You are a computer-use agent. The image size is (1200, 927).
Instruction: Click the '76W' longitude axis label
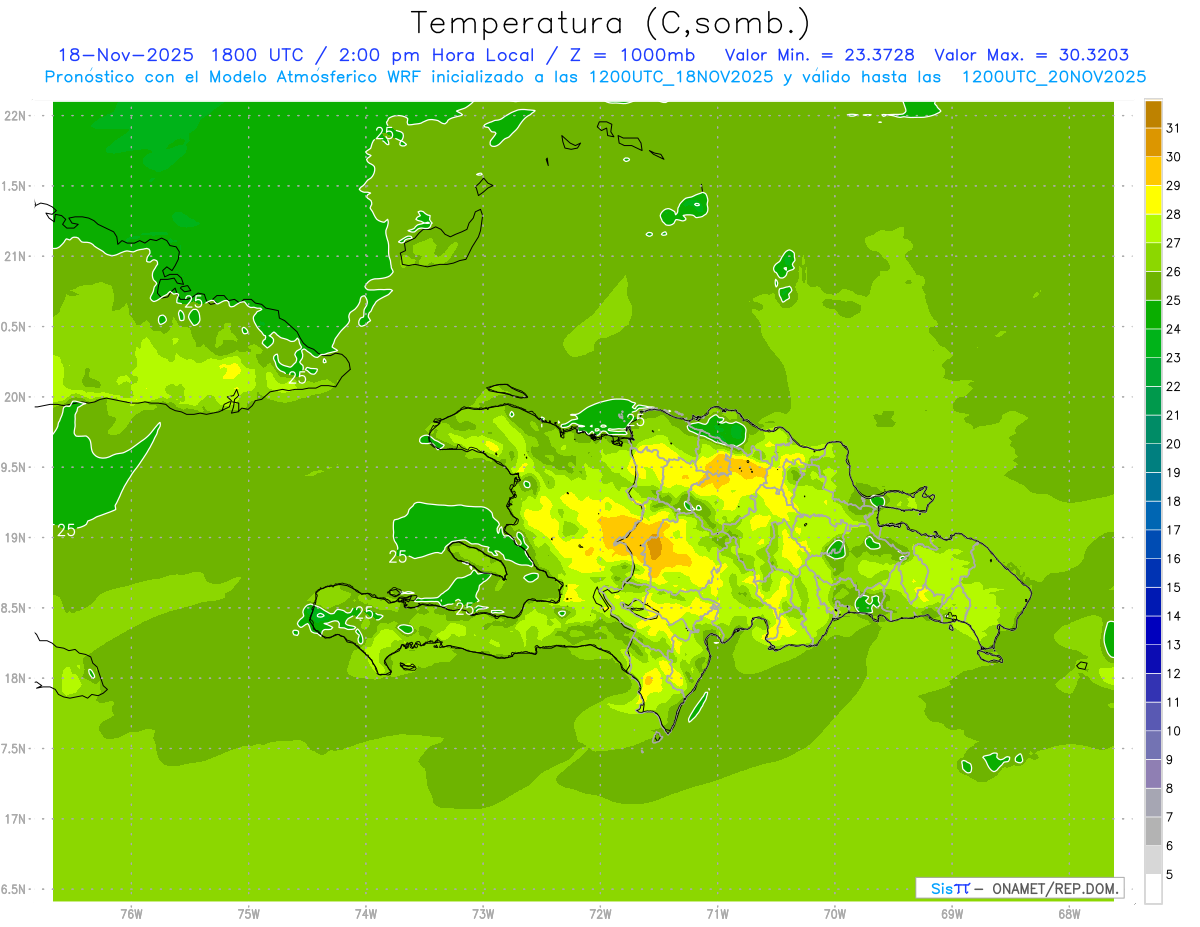click(x=131, y=914)
